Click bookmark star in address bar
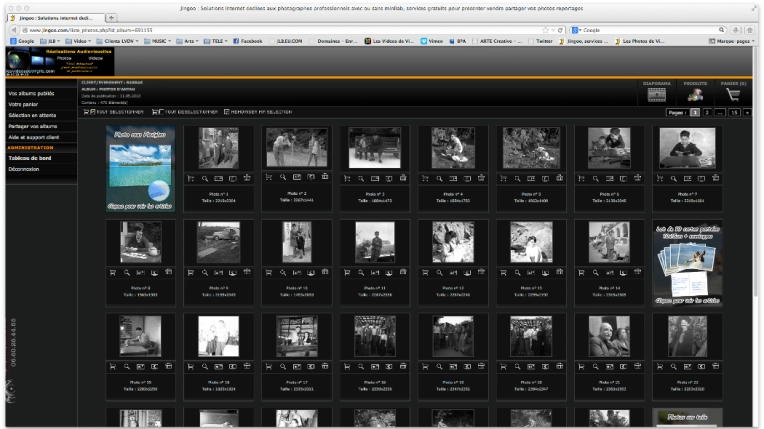 click(545, 30)
